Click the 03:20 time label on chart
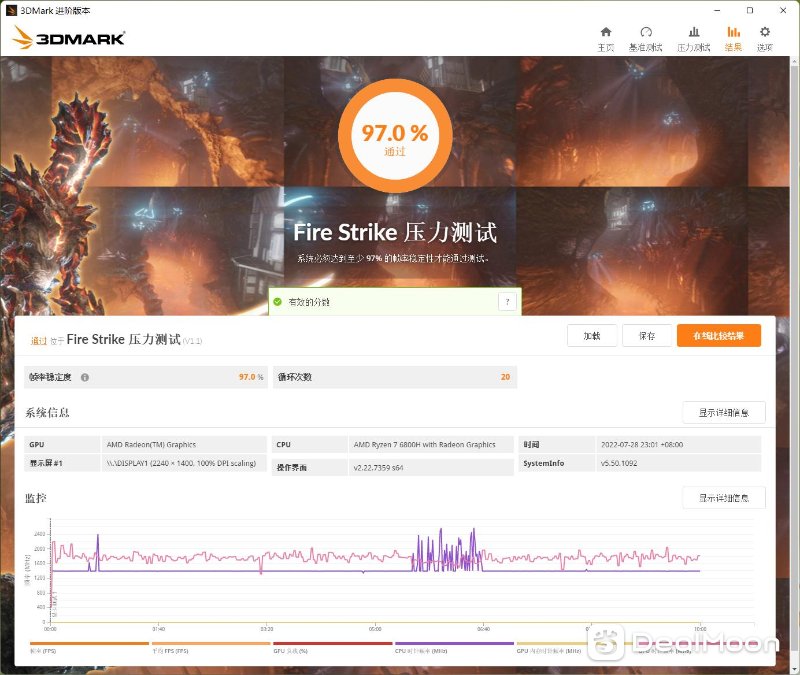The width and height of the screenshot is (800, 675). 267,629
